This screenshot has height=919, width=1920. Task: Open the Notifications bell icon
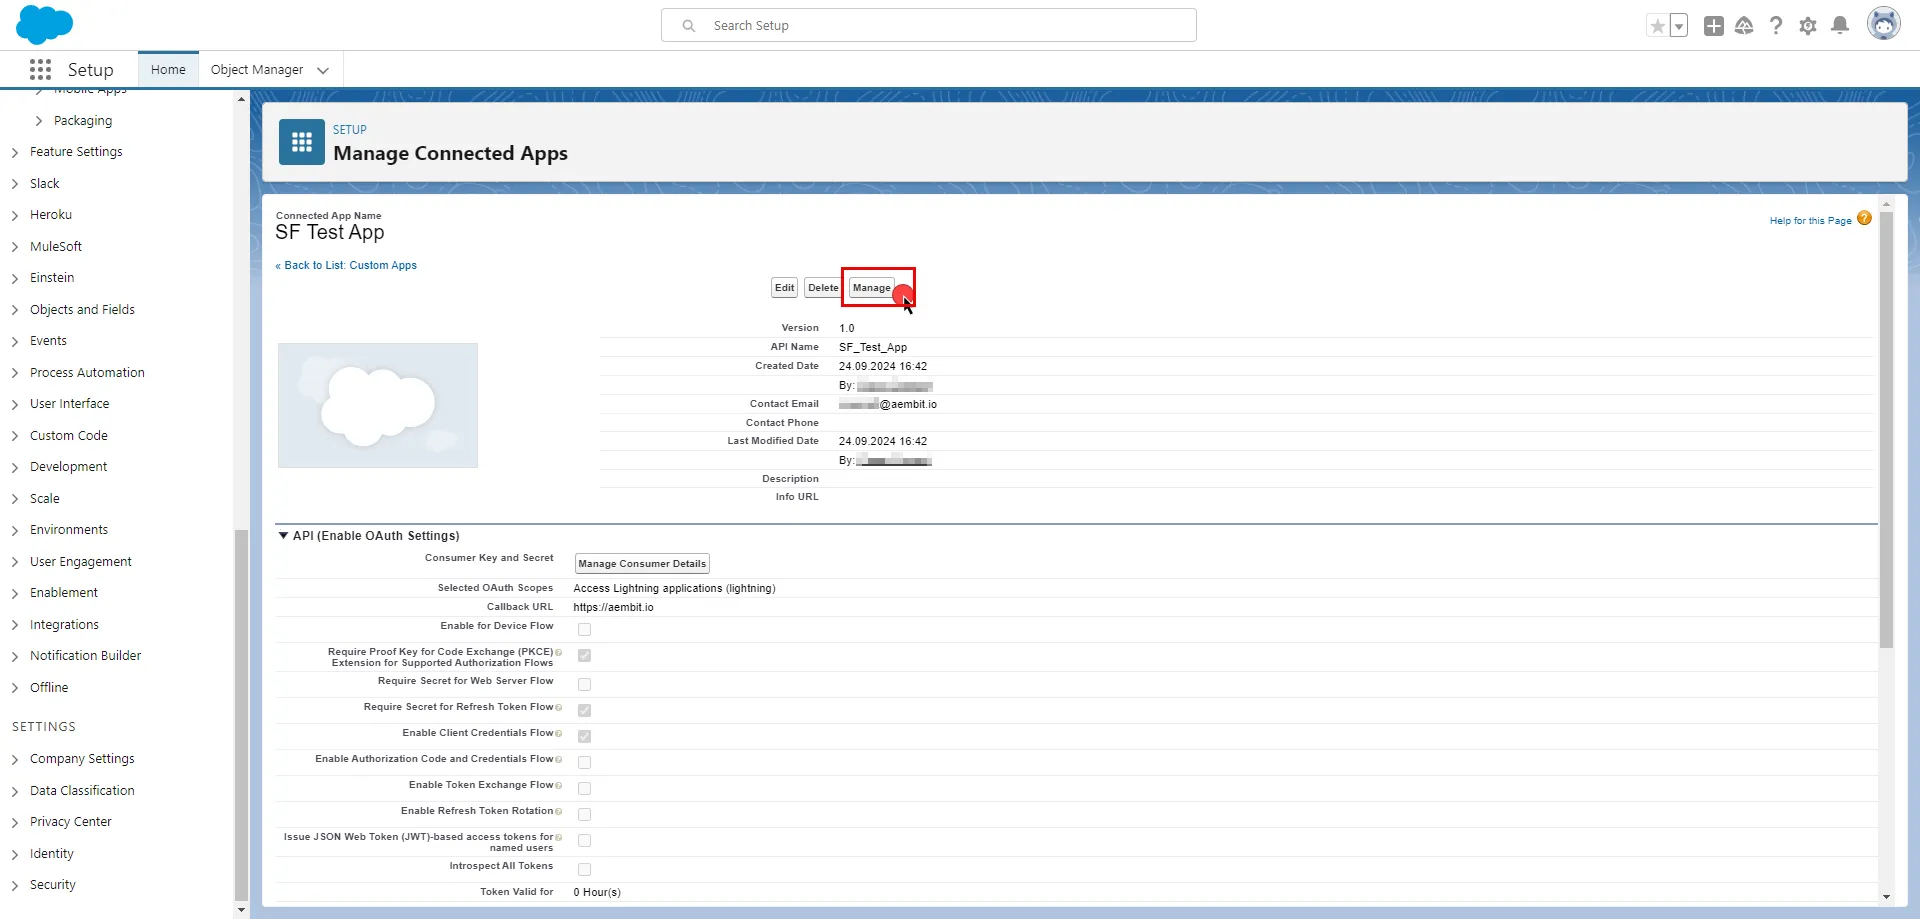click(1840, 26)
